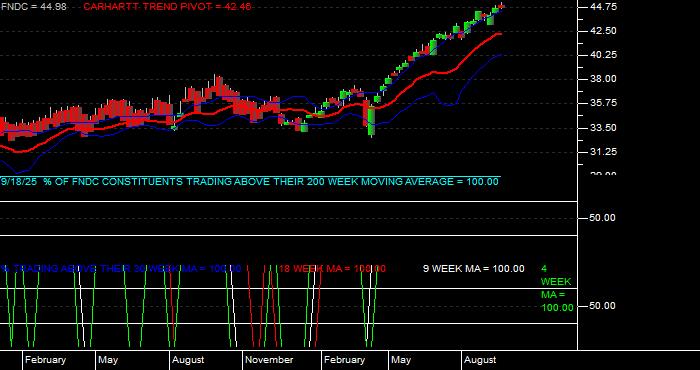Click the first February marker on the timeline
This screenshot has width=700, height=370.
pos(46,360)
